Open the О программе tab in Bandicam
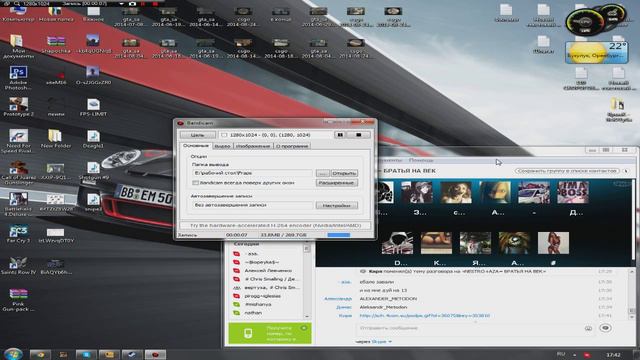The width and height of the screenshot is (640, 360). pyautogui.click(x=292, y=146)
